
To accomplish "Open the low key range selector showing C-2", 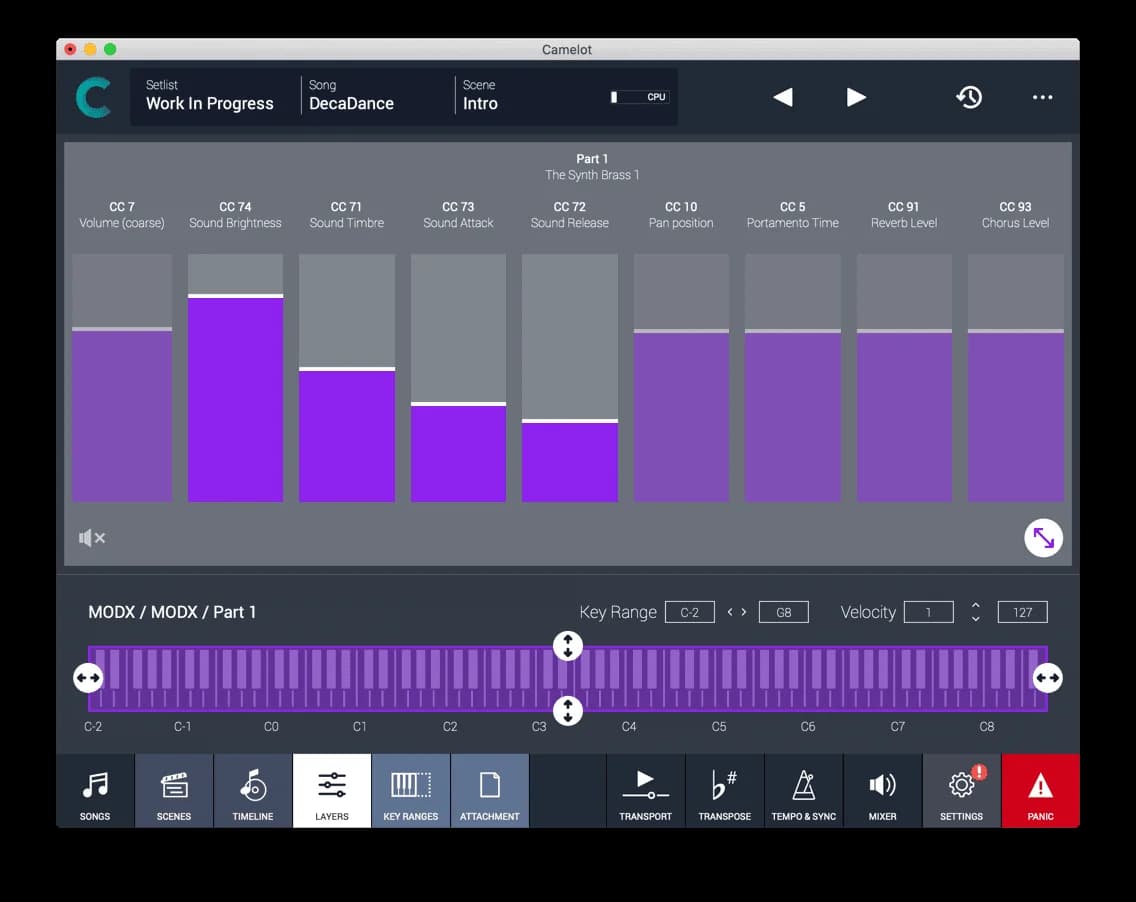I will pyautogui.click(x=690, y=611).
